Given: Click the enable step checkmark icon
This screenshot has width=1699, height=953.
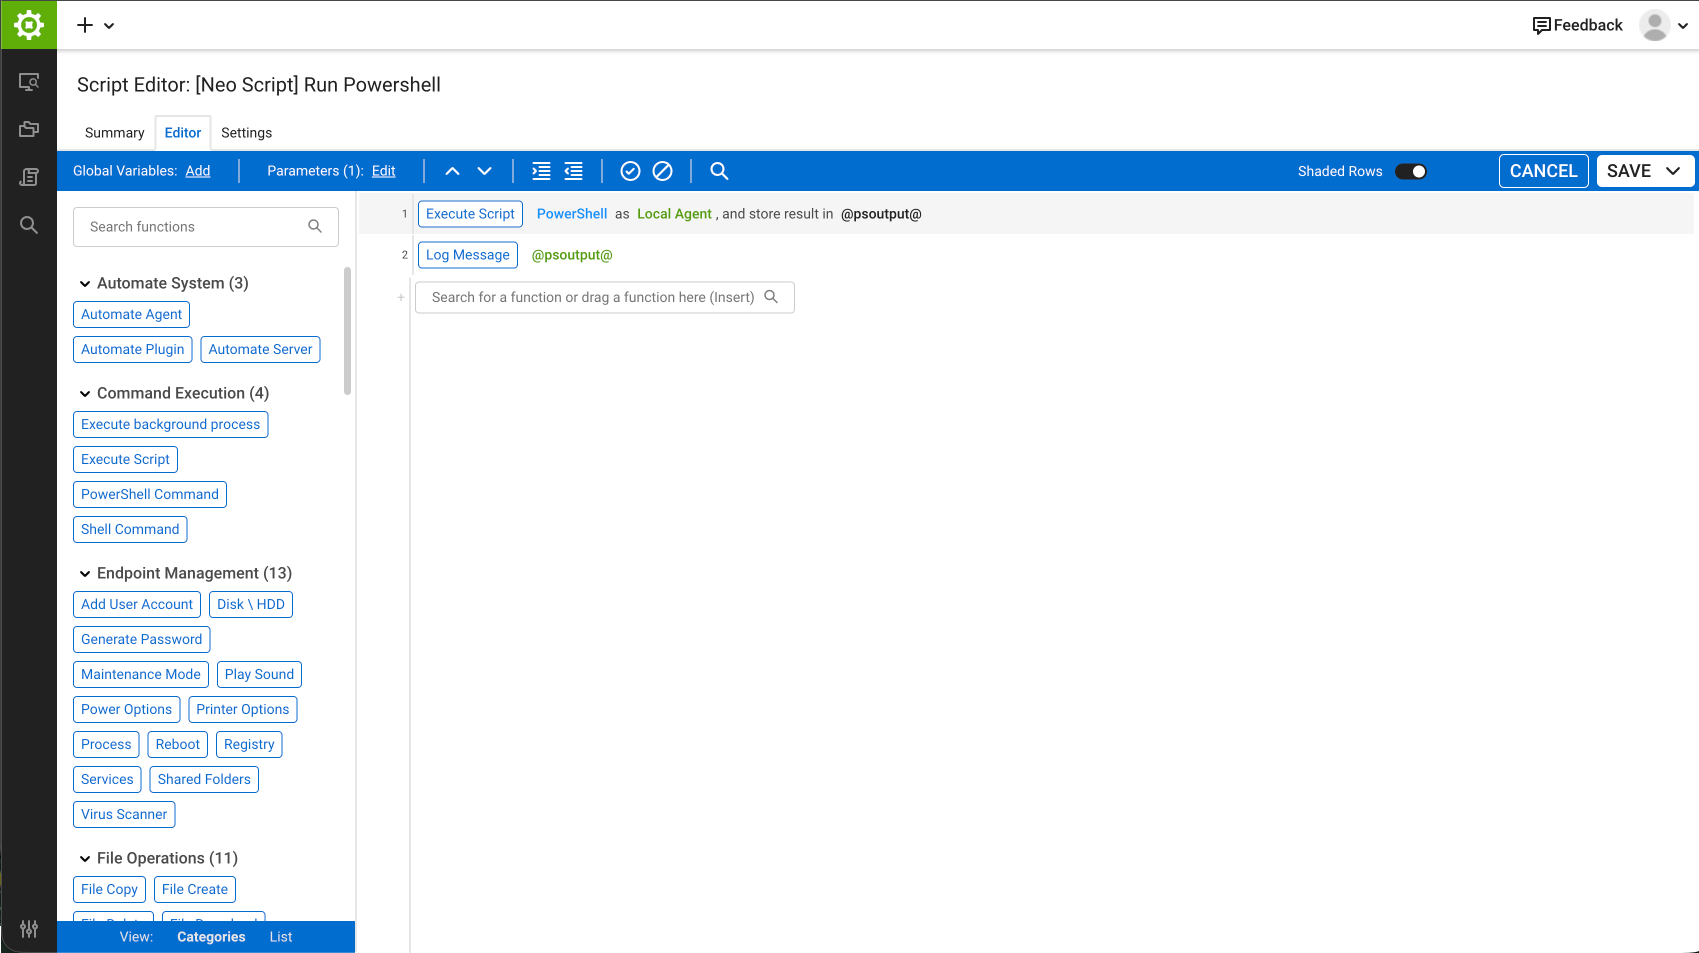Looking at the screenshot, I should 630,171.
